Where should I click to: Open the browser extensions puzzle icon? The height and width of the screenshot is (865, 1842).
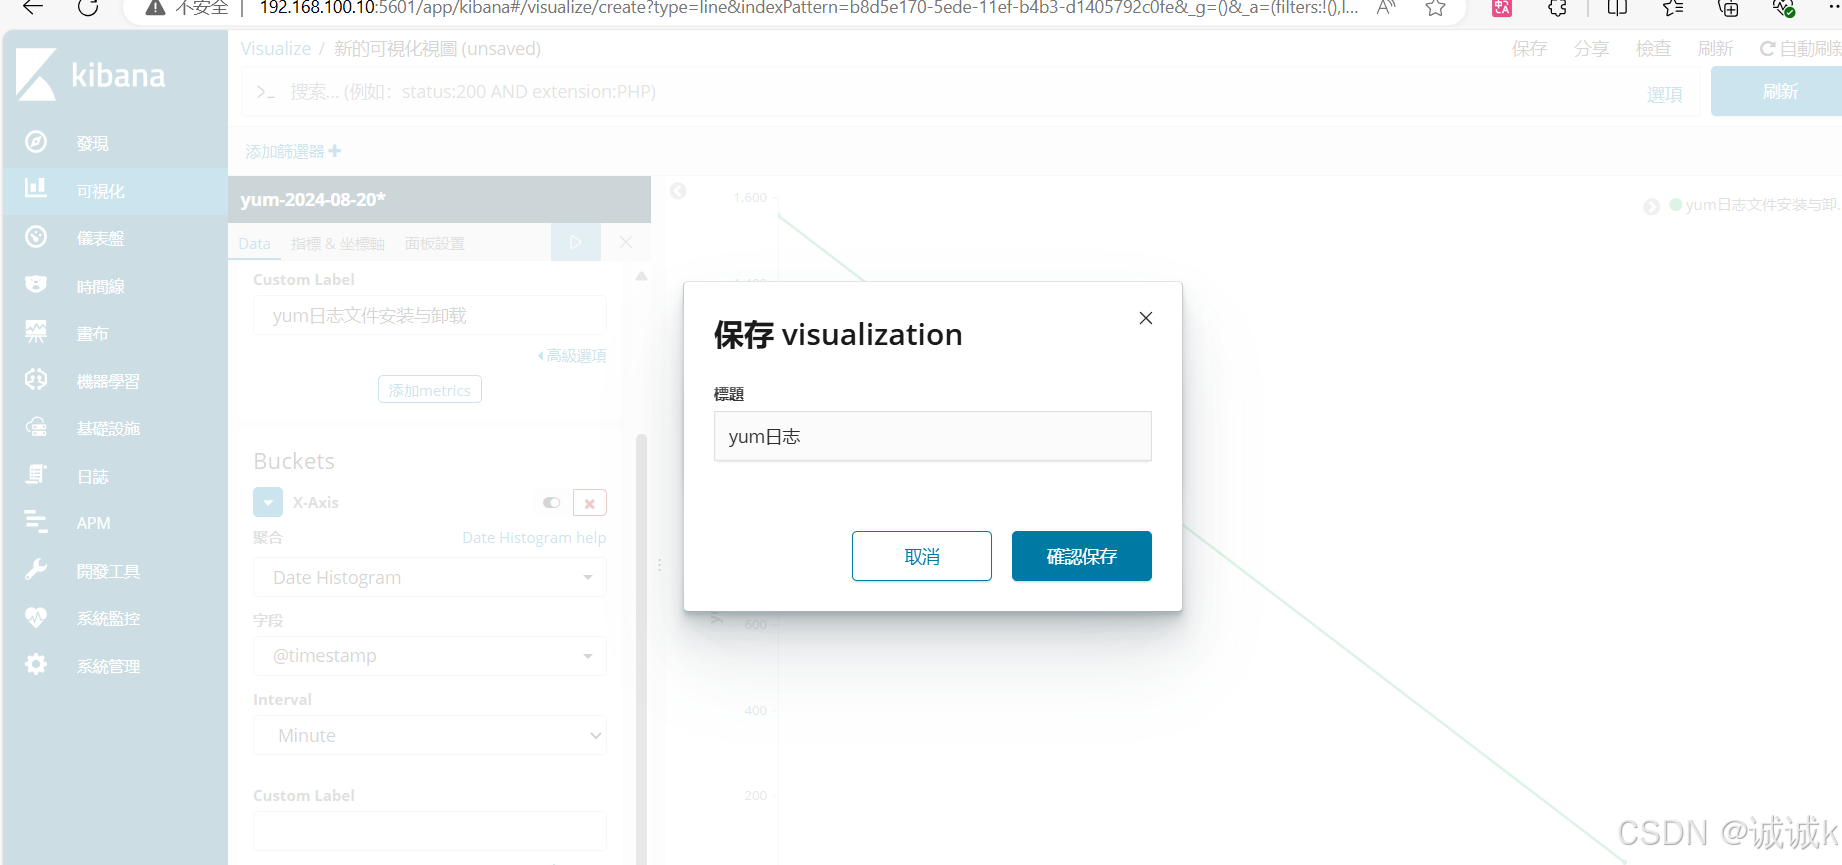[1557, 8]
